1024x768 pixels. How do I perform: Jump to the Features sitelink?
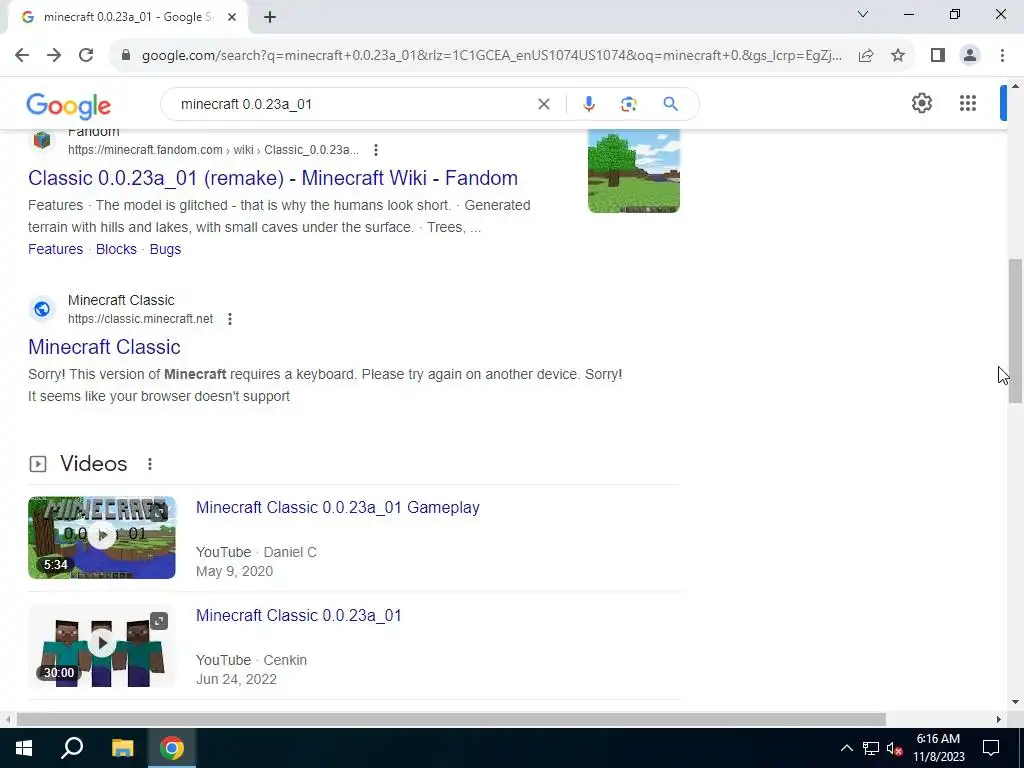(56, 249)
